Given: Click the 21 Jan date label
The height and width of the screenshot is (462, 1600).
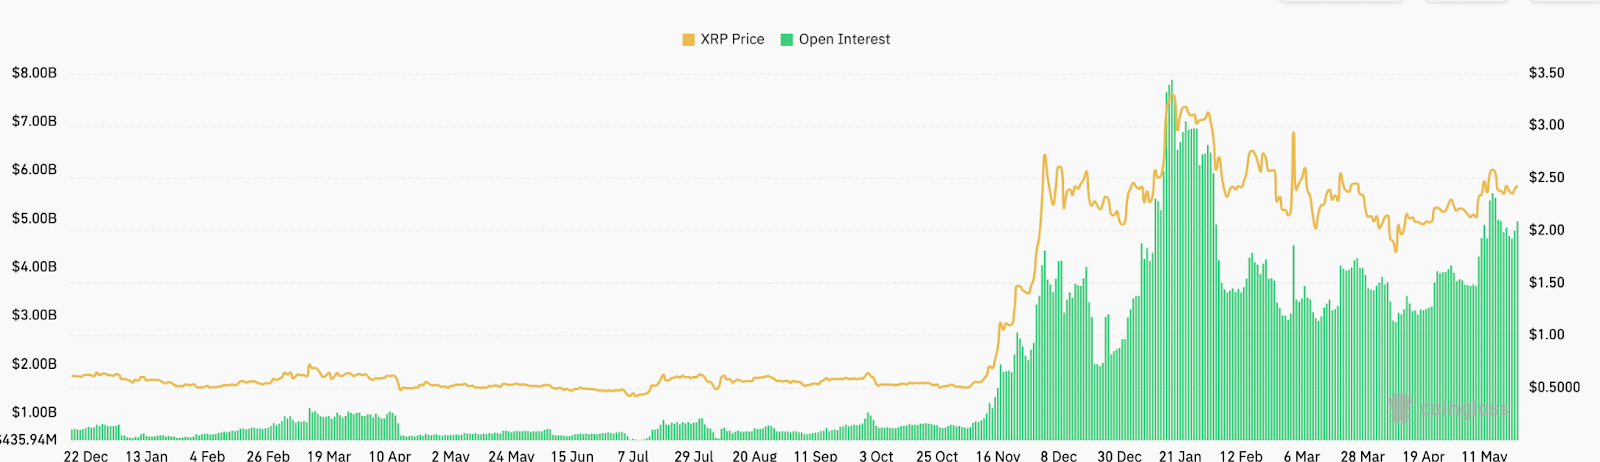Looking at the screenshot, I should click(1180, 456).
